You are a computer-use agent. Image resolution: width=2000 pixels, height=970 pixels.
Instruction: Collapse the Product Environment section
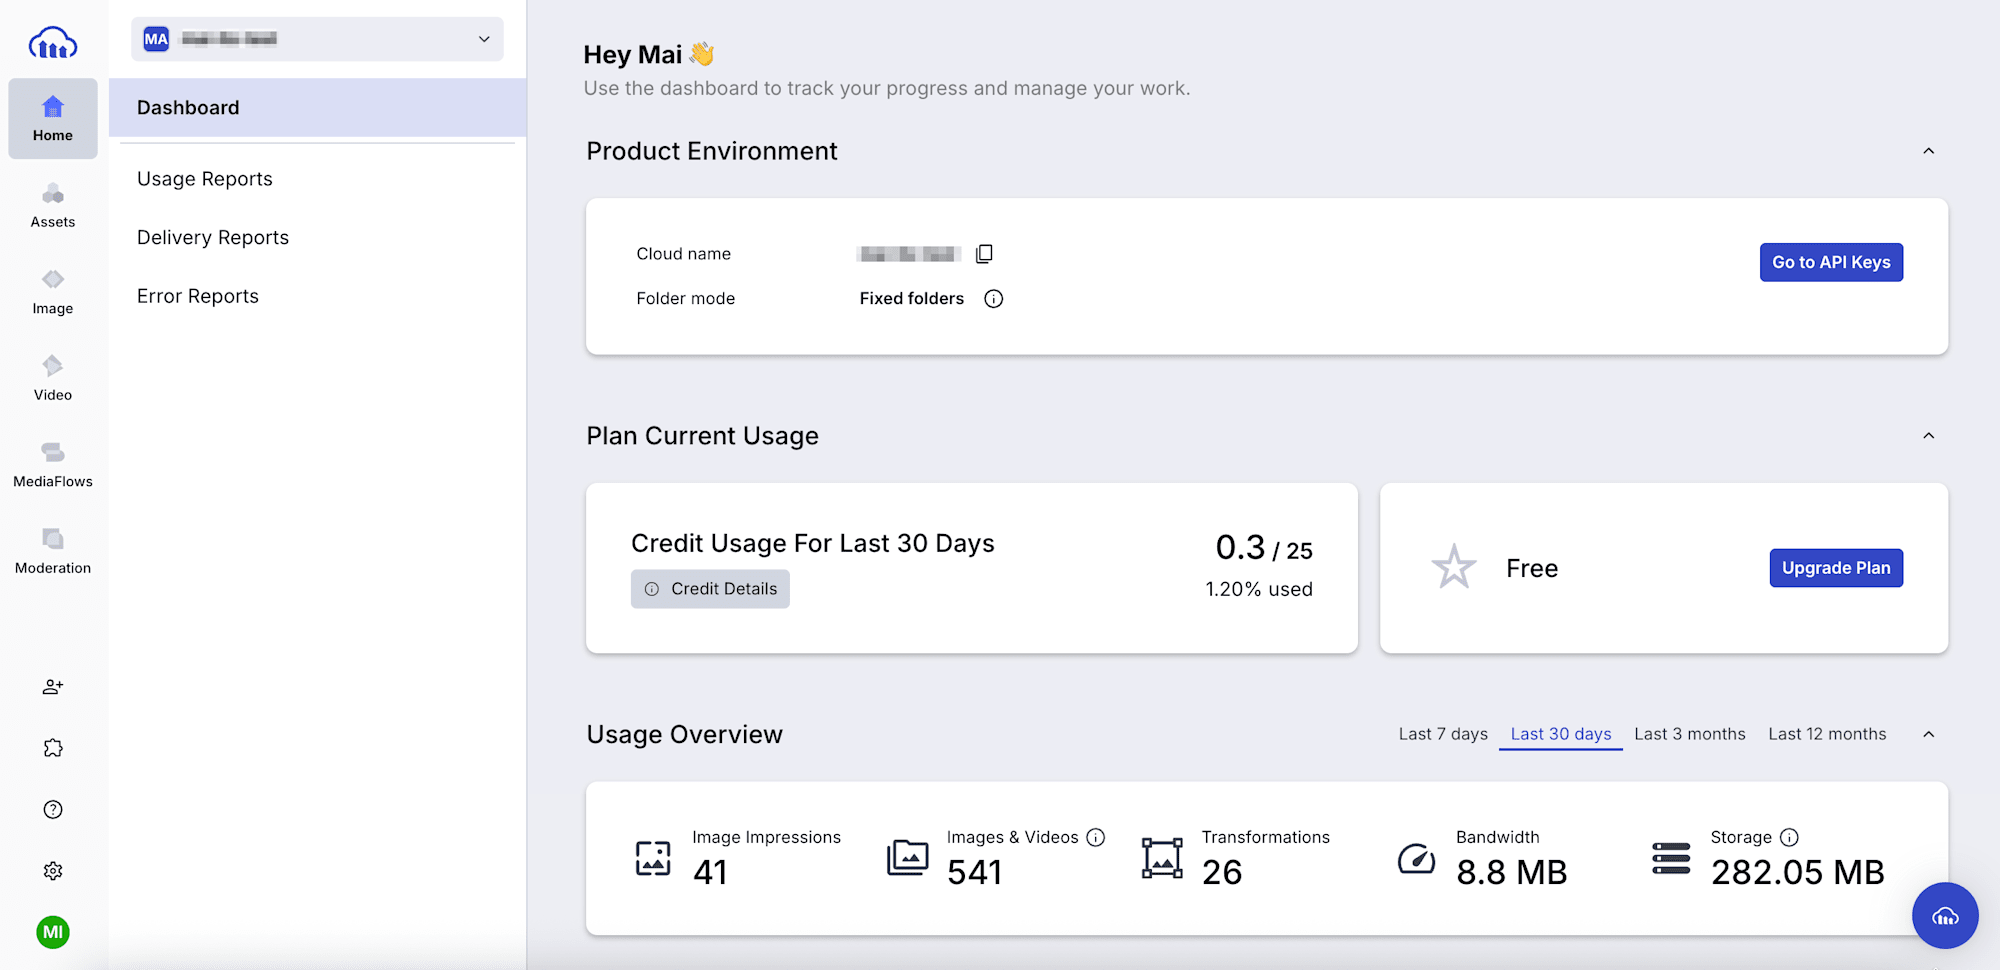pyautogui.click(x=1929, y=151)
